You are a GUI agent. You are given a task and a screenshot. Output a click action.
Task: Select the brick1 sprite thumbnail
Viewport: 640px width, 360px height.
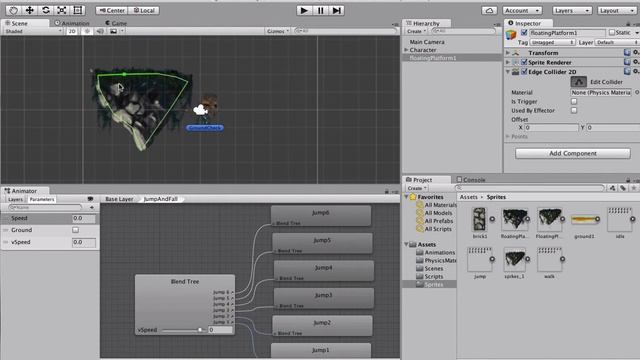[x=480, y=220]
